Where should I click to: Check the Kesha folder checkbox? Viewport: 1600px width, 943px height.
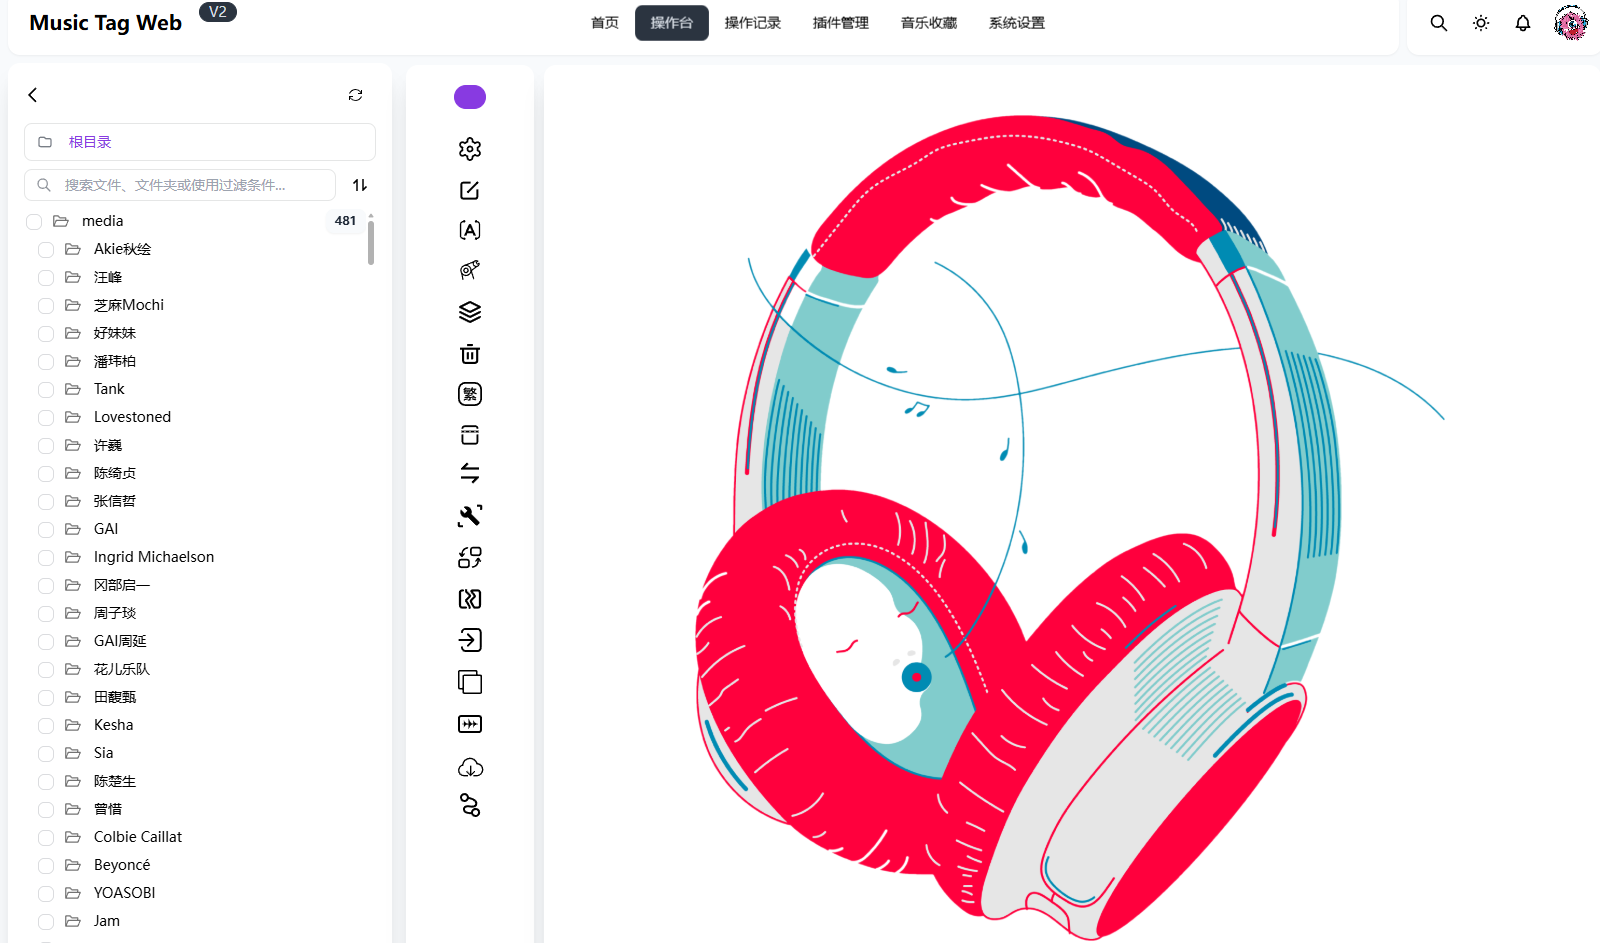pos(46,725)
